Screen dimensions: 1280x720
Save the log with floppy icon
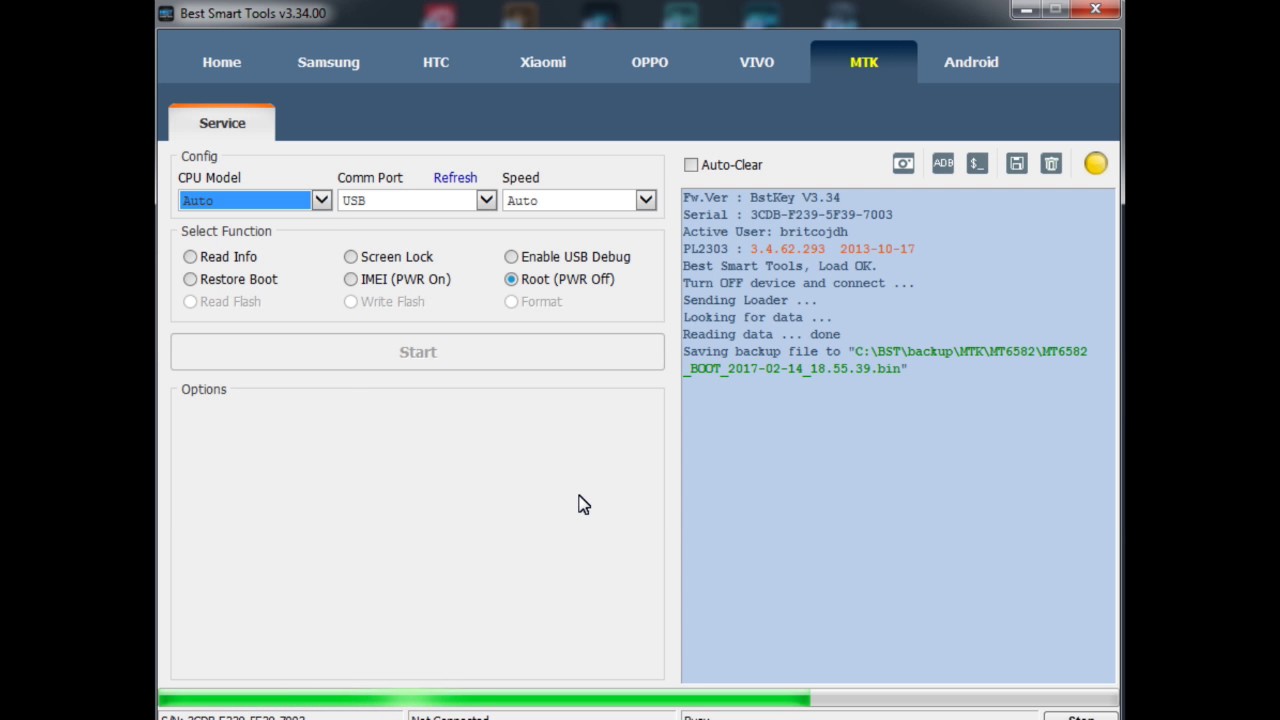pos(1016,164)
